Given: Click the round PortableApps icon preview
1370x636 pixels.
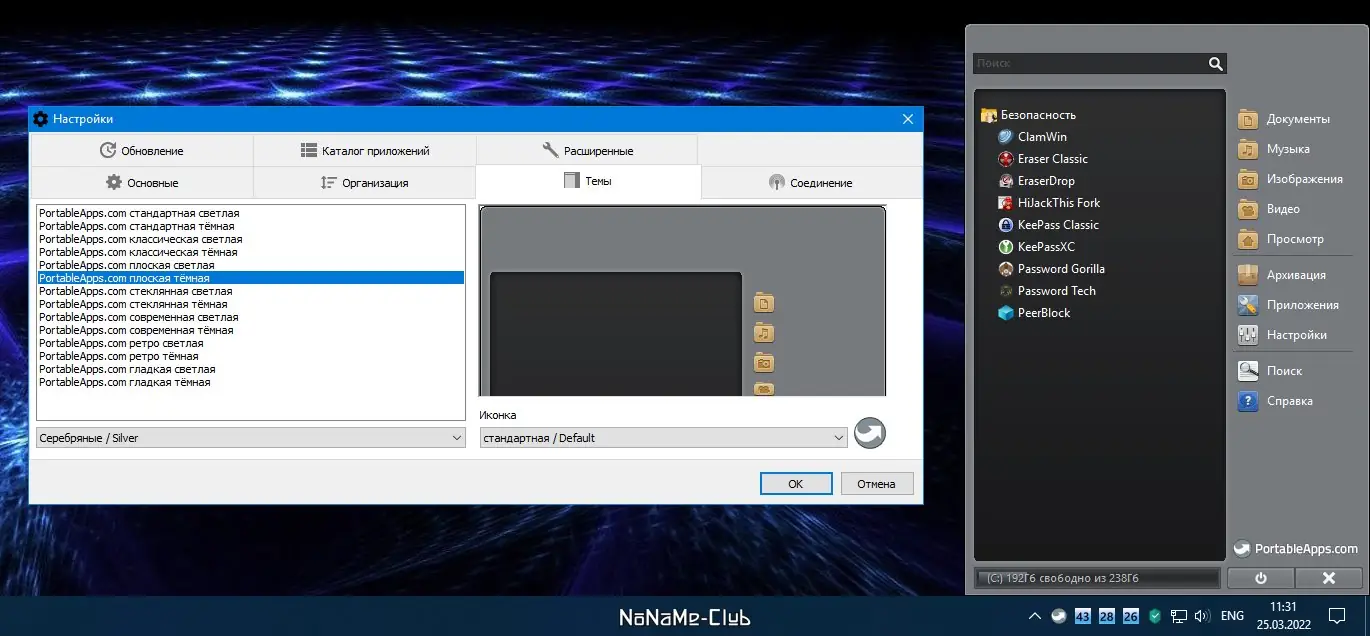Looking at the screenshot, I should (870, 433).
